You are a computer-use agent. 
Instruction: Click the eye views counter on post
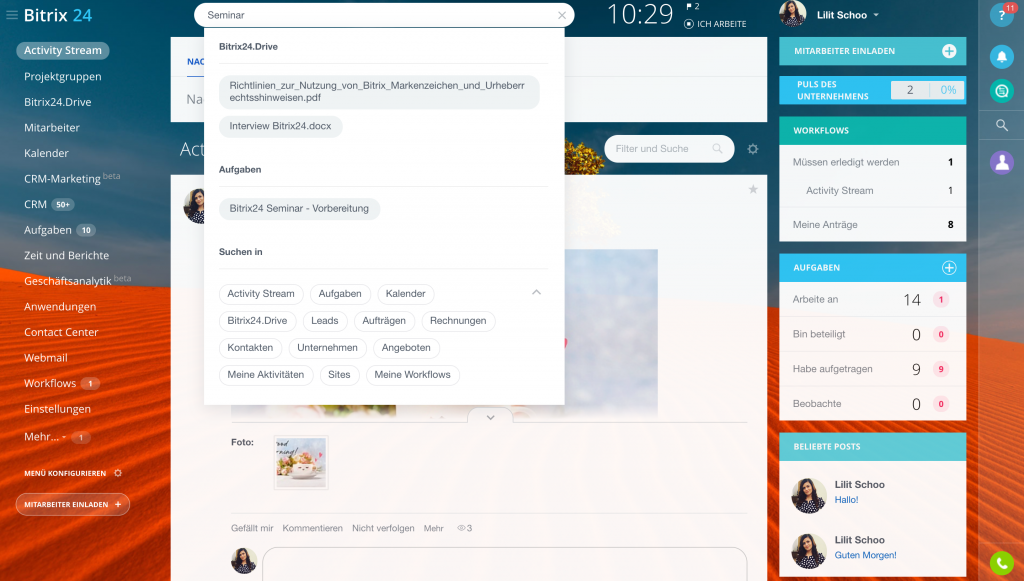coord(464,528)
